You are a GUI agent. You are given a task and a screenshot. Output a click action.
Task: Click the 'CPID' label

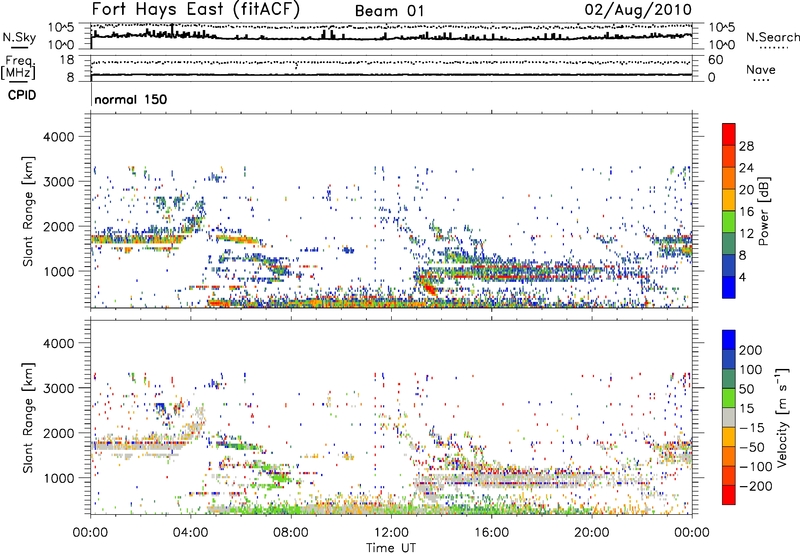[x=22, y=95]
